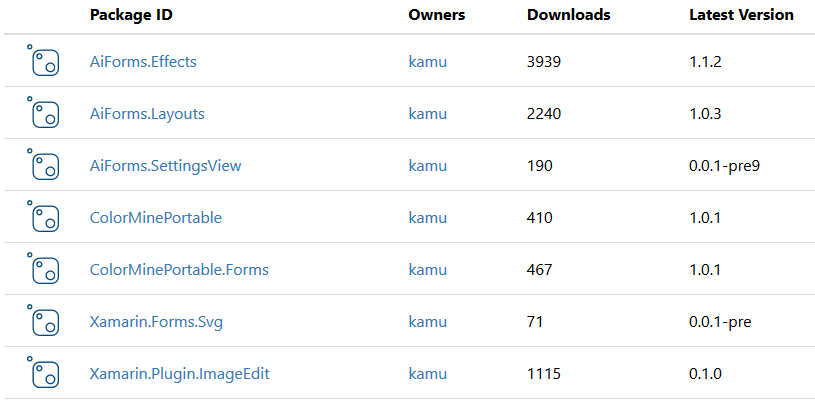The height and width of the screenshot is (404, 815).
Task: View owner kamu of AiForms.Effects
Action: coord(428,62)
